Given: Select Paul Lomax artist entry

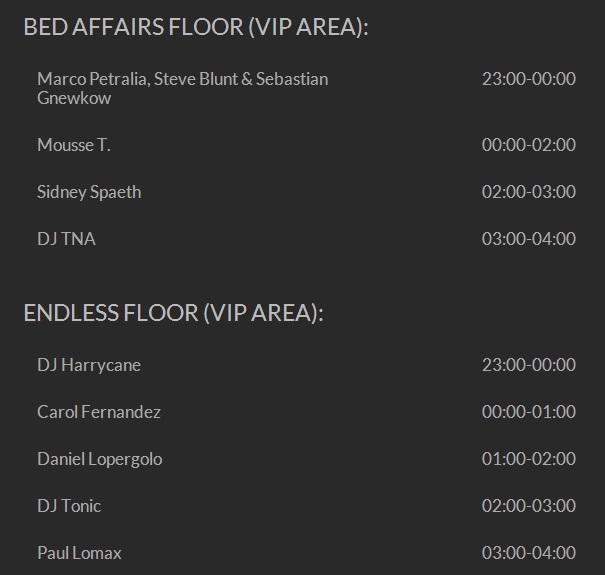Looking at the screenshot, I should [79, 553].
